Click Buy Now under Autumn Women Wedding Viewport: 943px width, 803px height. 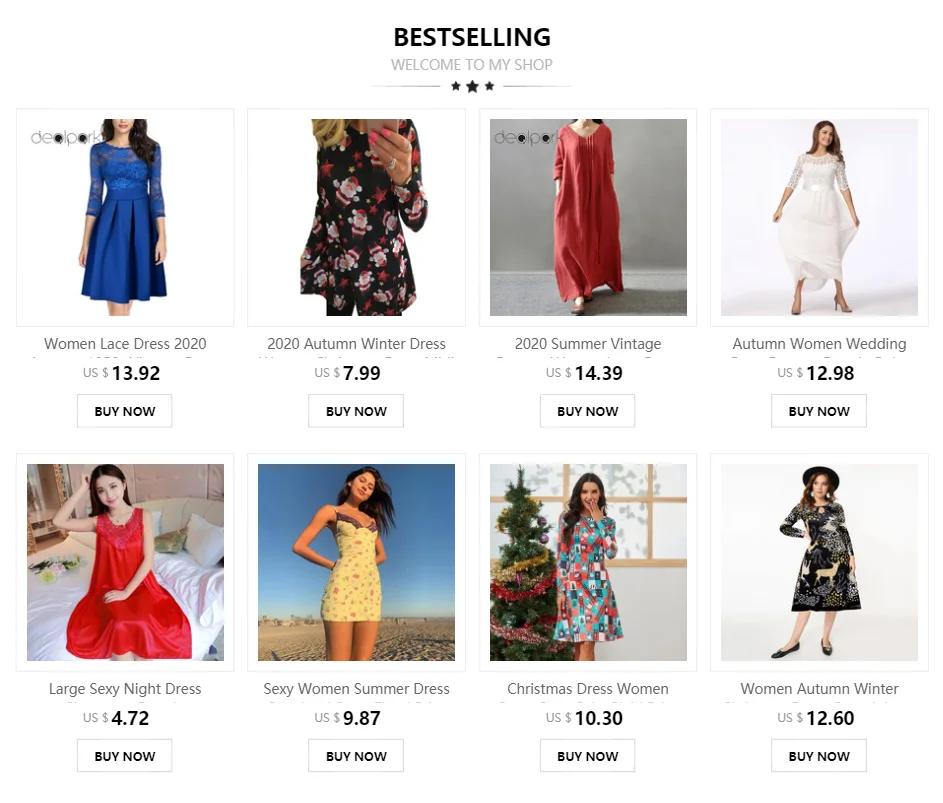[819, 411]
